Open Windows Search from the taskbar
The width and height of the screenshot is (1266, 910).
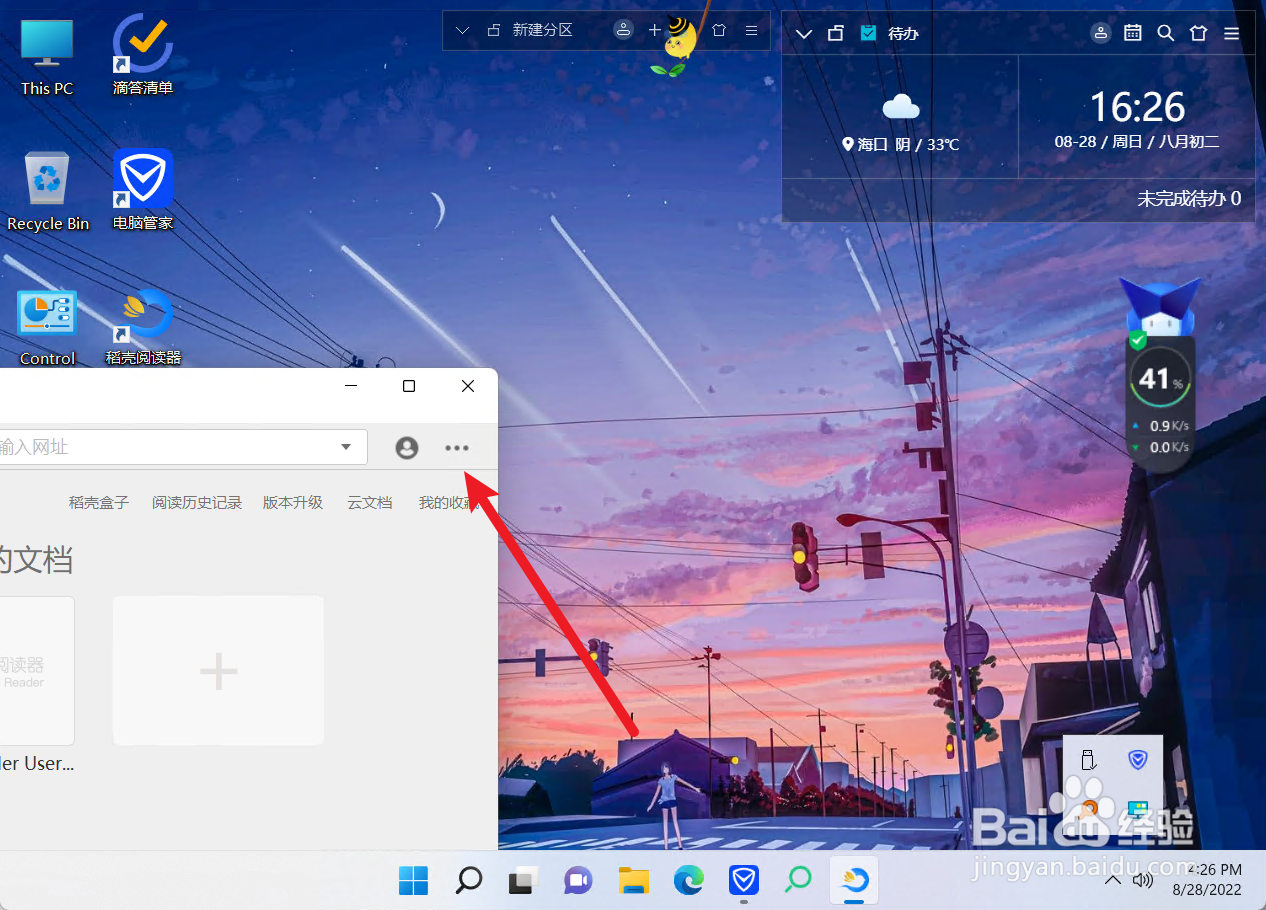pyautogui.click(x=469, y=880)
